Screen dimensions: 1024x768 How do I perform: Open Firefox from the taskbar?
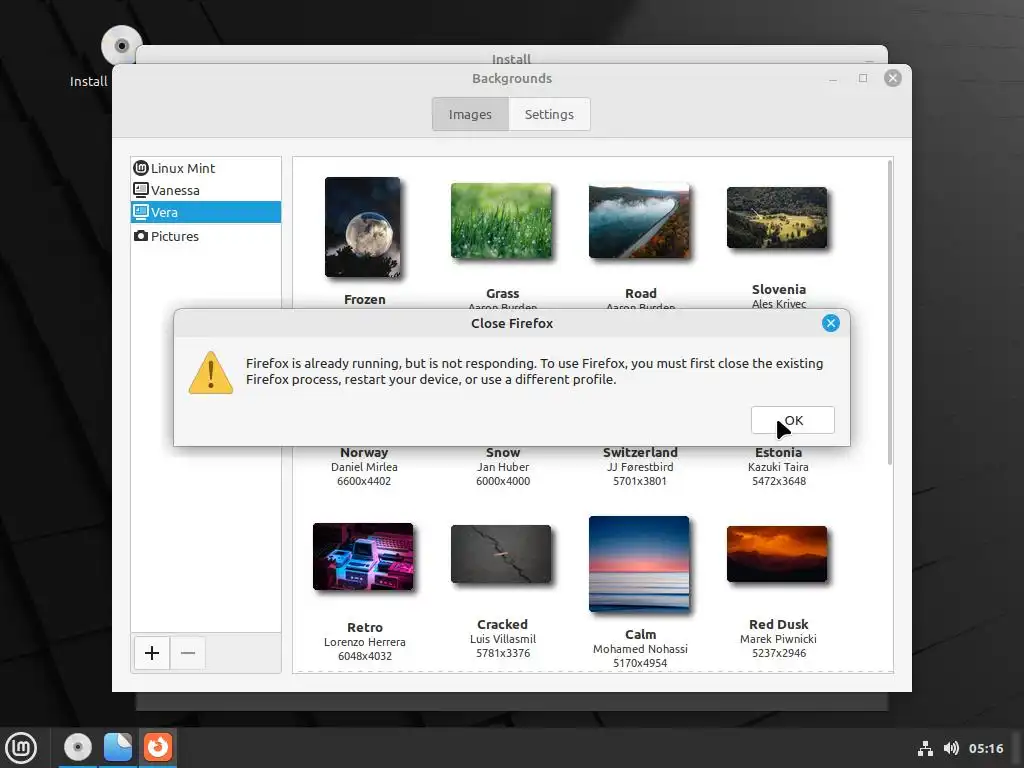click(x=157, y=747)
